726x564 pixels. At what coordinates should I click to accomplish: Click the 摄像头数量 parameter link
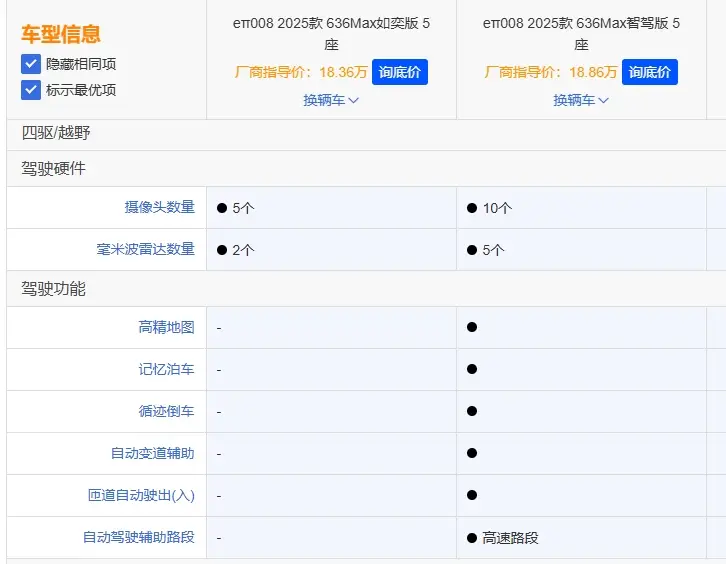pyautogui.click(x=160, y=207)
